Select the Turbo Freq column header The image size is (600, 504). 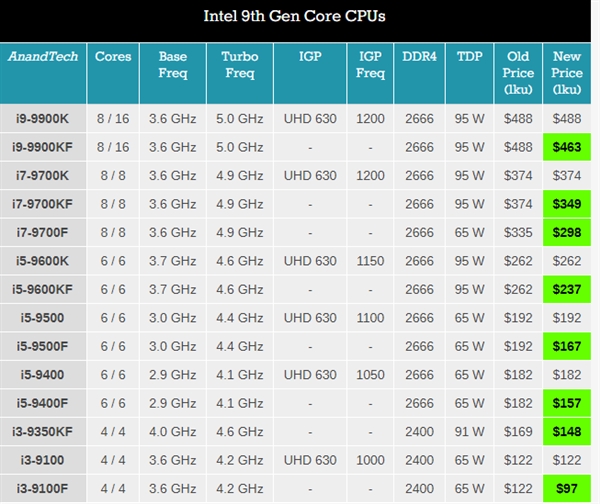pyautogui.click(x=240, y=65)
